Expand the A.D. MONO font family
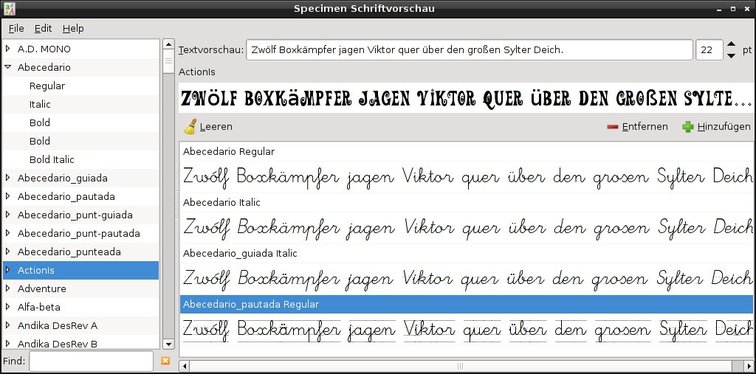Screen dimensions: 756x374 [x=8, y=49]
